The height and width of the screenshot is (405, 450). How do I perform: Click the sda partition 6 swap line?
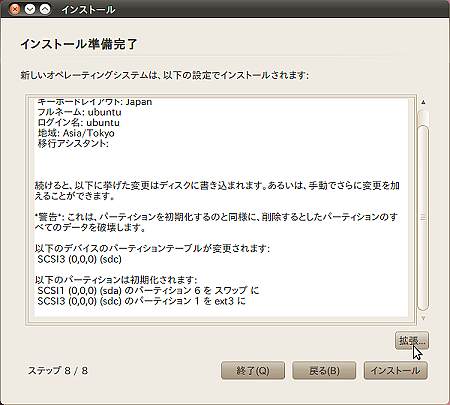[148, 290]
